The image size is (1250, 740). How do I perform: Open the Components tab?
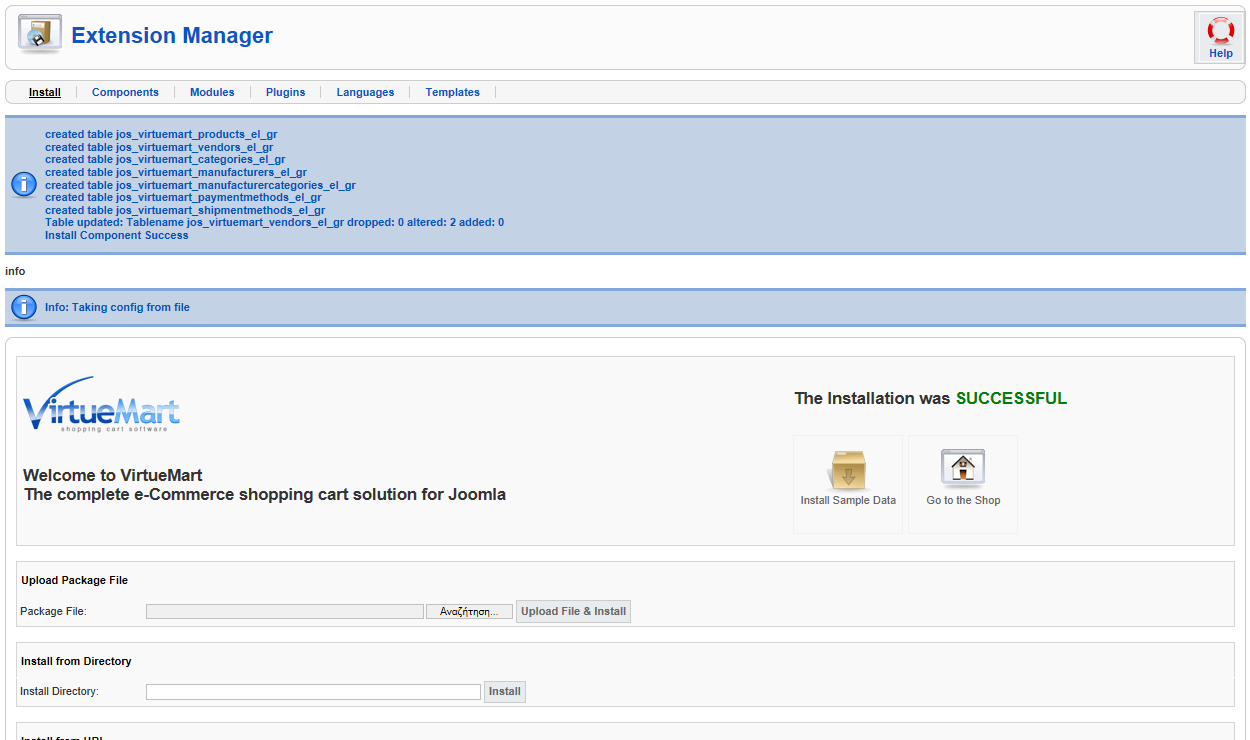coord(125,92)
